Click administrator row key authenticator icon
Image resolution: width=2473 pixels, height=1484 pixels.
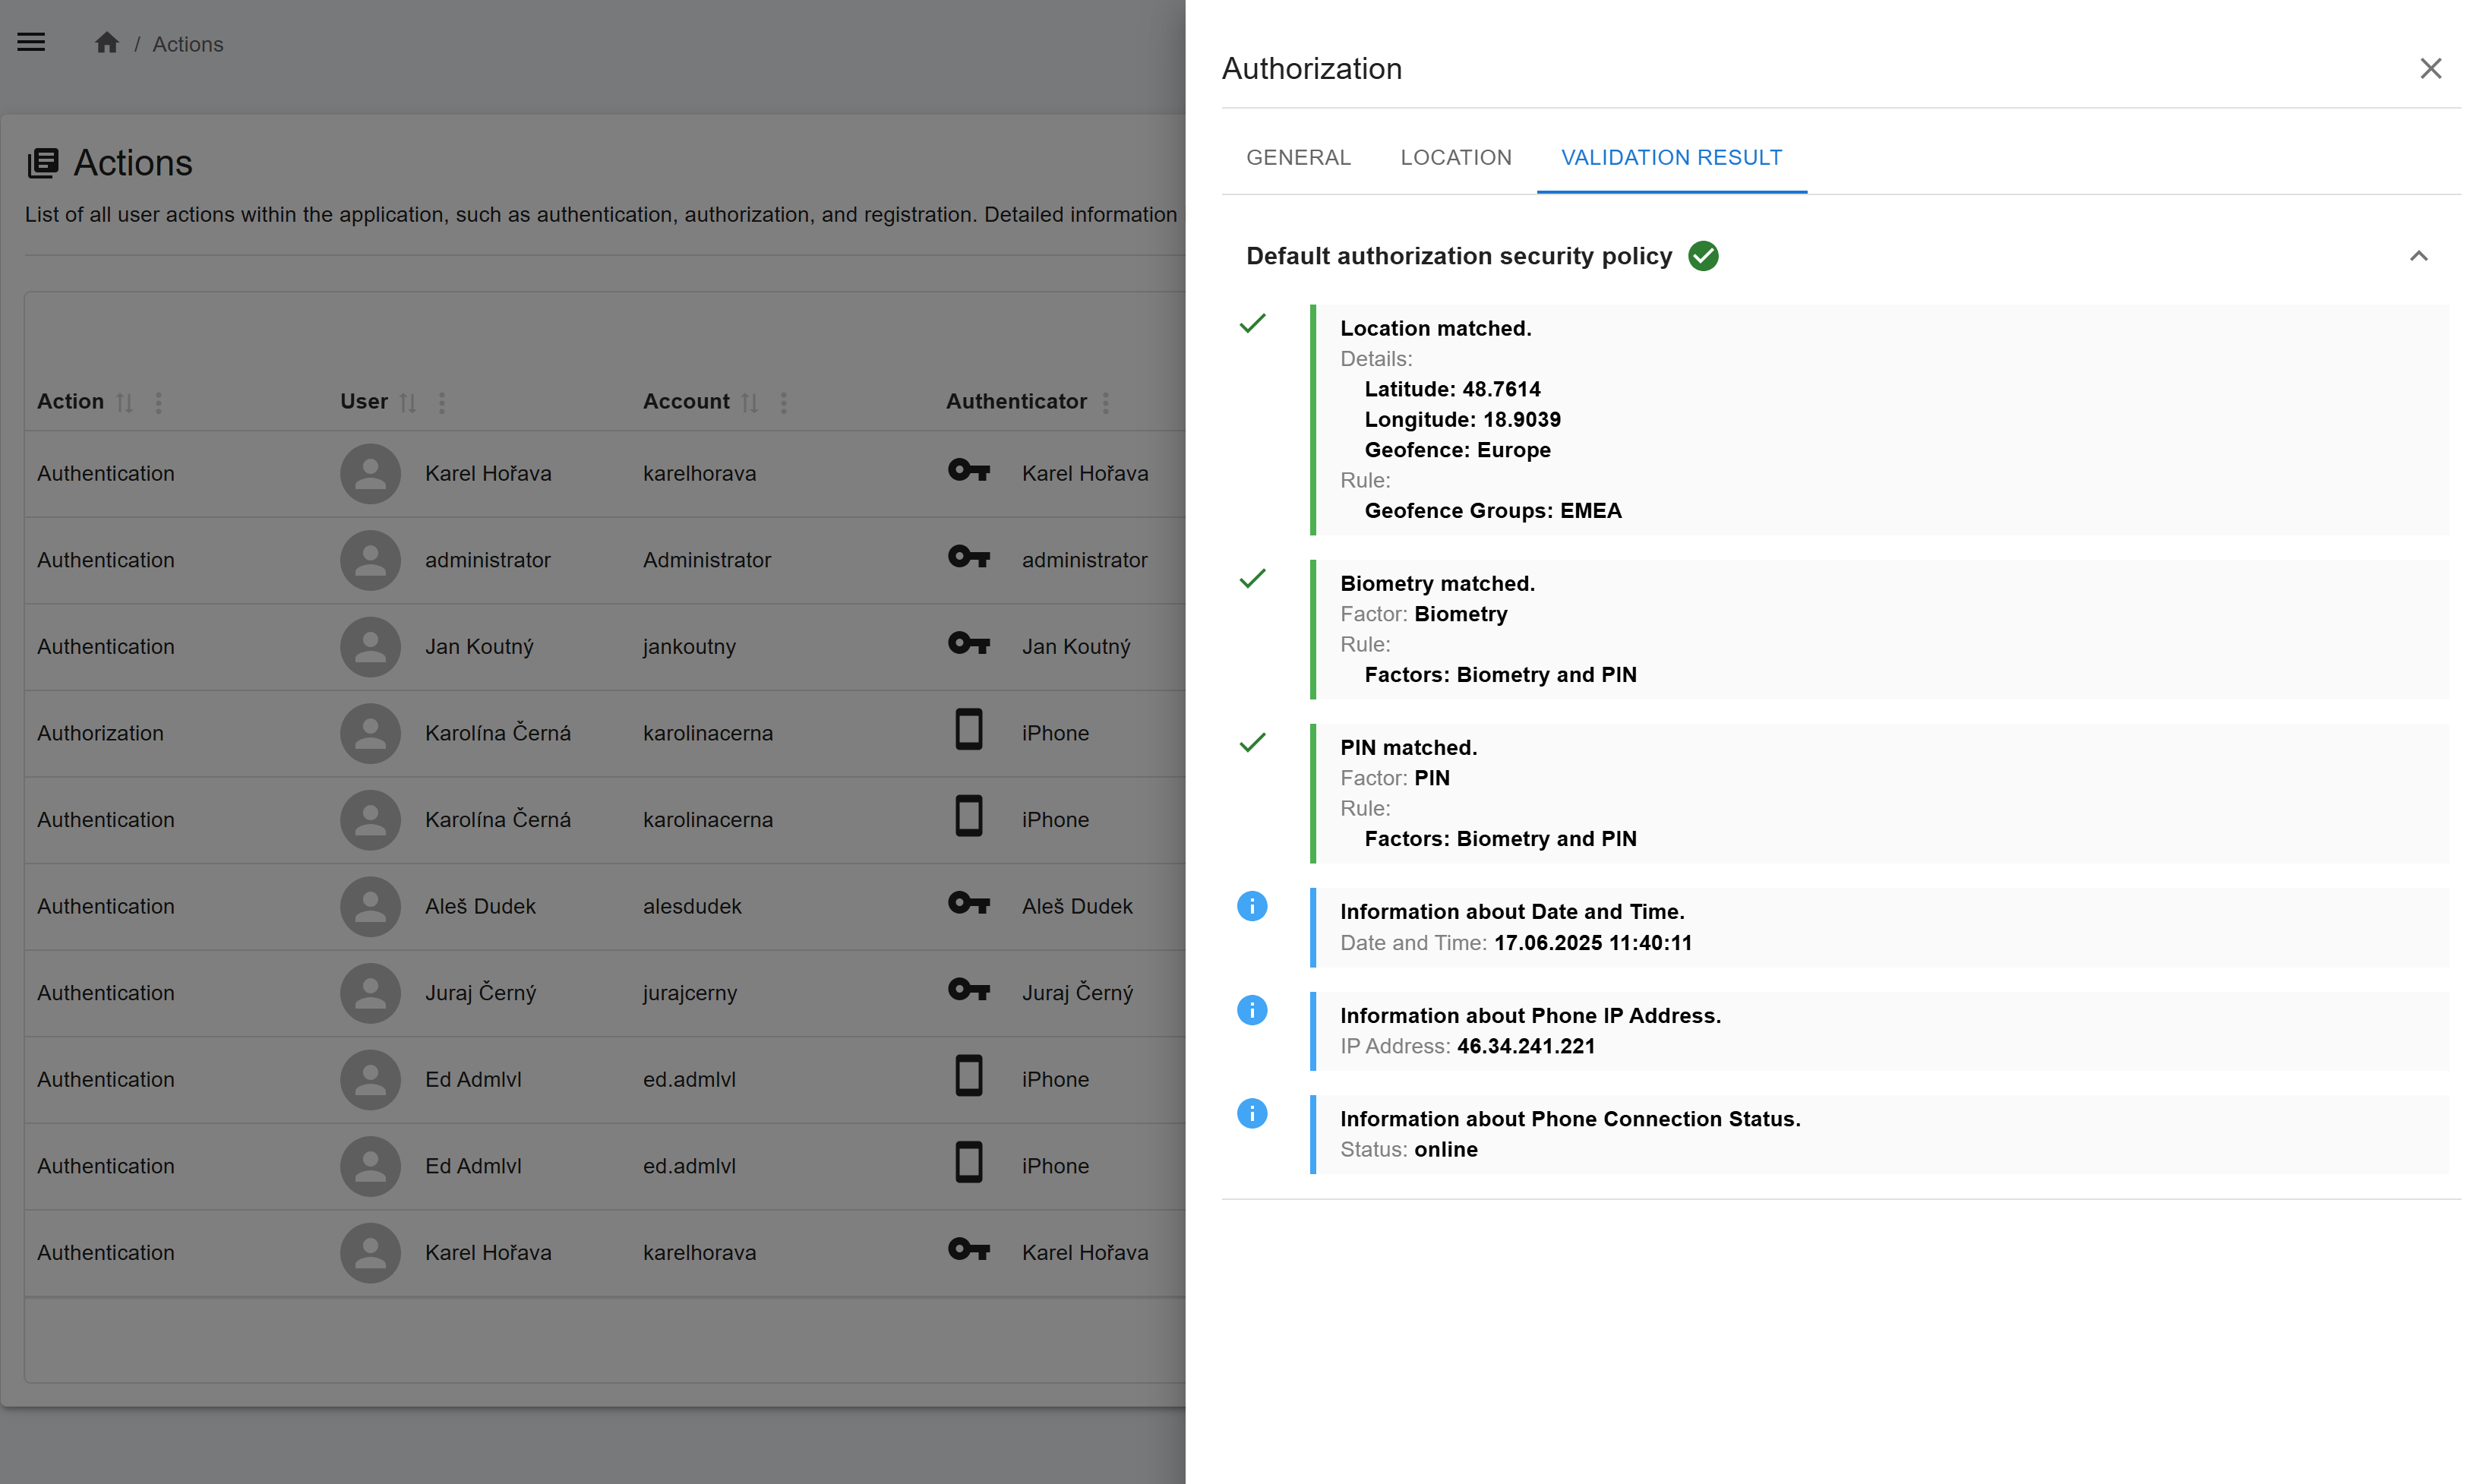coord(968,557)
